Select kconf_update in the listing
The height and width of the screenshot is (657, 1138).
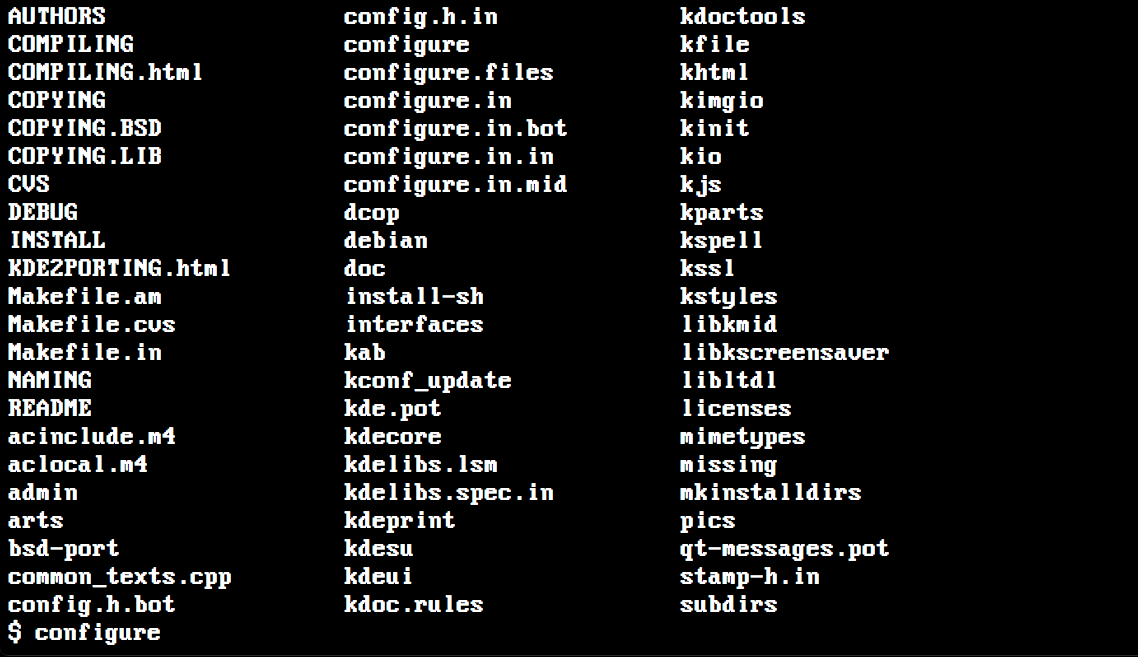pyautogui.click(x=427, y=380)
